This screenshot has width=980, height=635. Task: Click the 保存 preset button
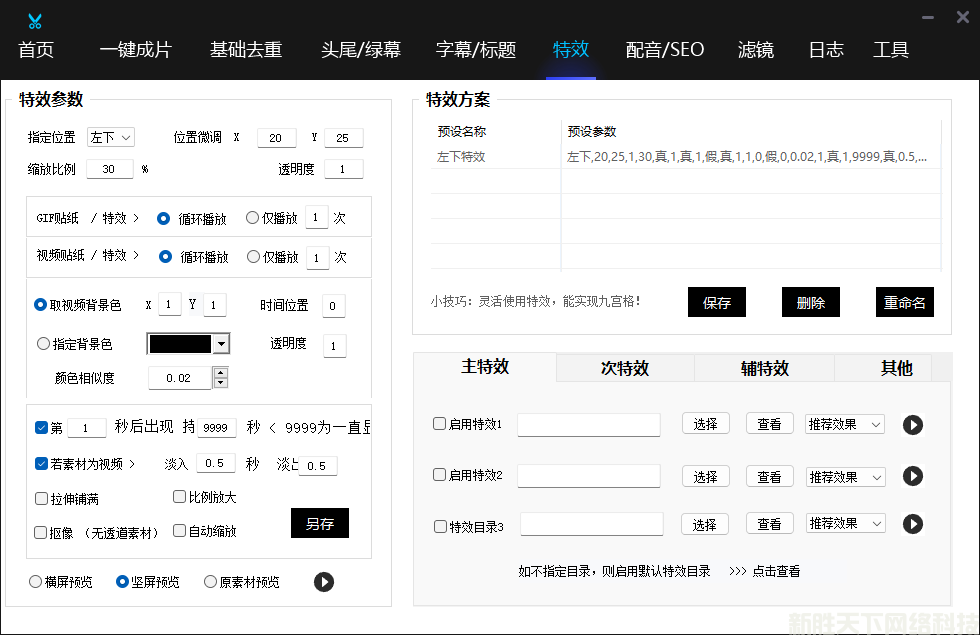pos(717,303)
